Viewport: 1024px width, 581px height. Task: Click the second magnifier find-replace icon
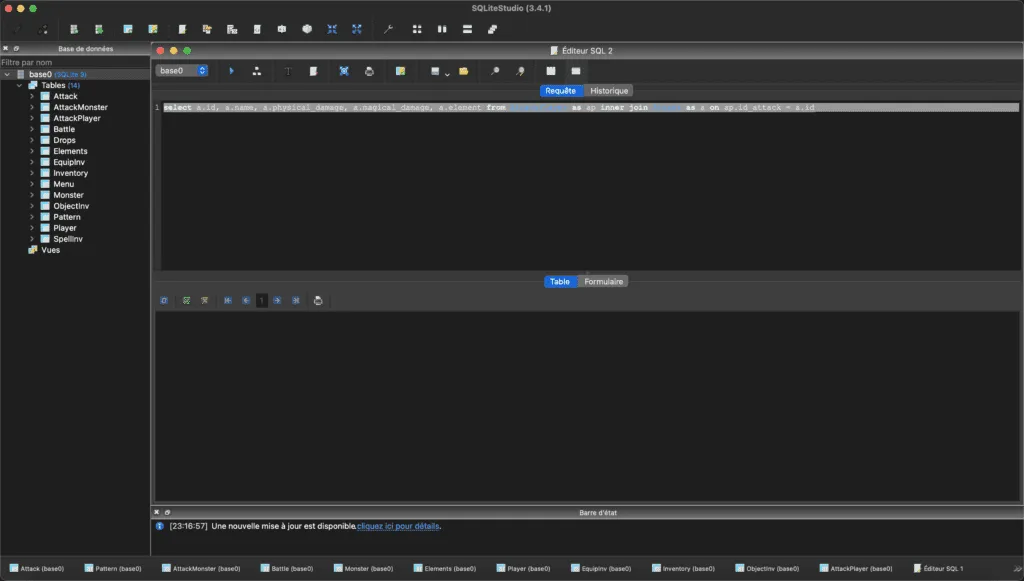(x=520, y=71)
